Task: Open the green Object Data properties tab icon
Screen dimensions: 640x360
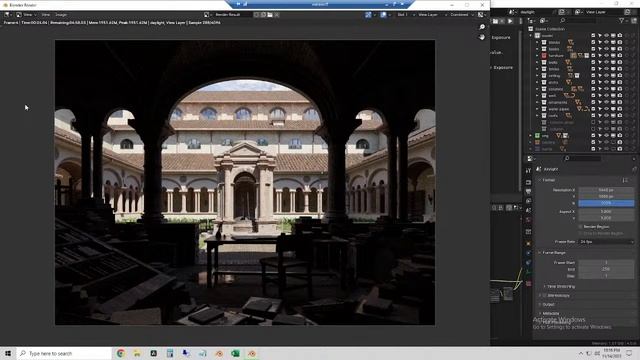Action: pos(529,272)
